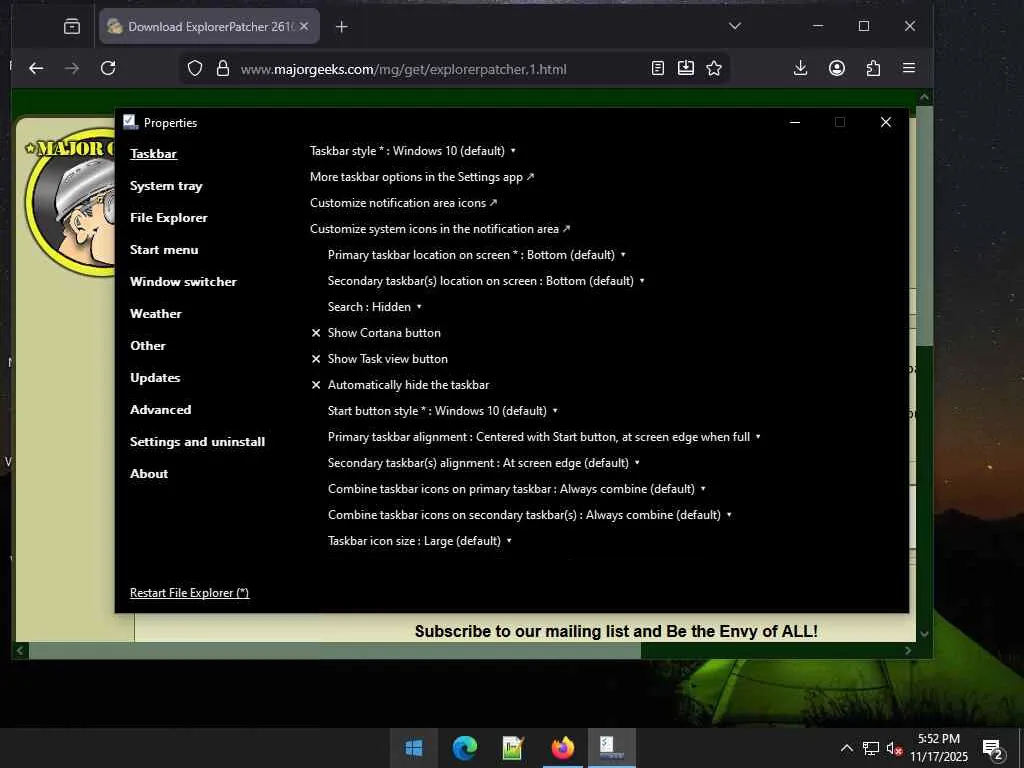Open the Firefox account icon
Viewport: 1024px width, 768px height.
tap(837, 68)
